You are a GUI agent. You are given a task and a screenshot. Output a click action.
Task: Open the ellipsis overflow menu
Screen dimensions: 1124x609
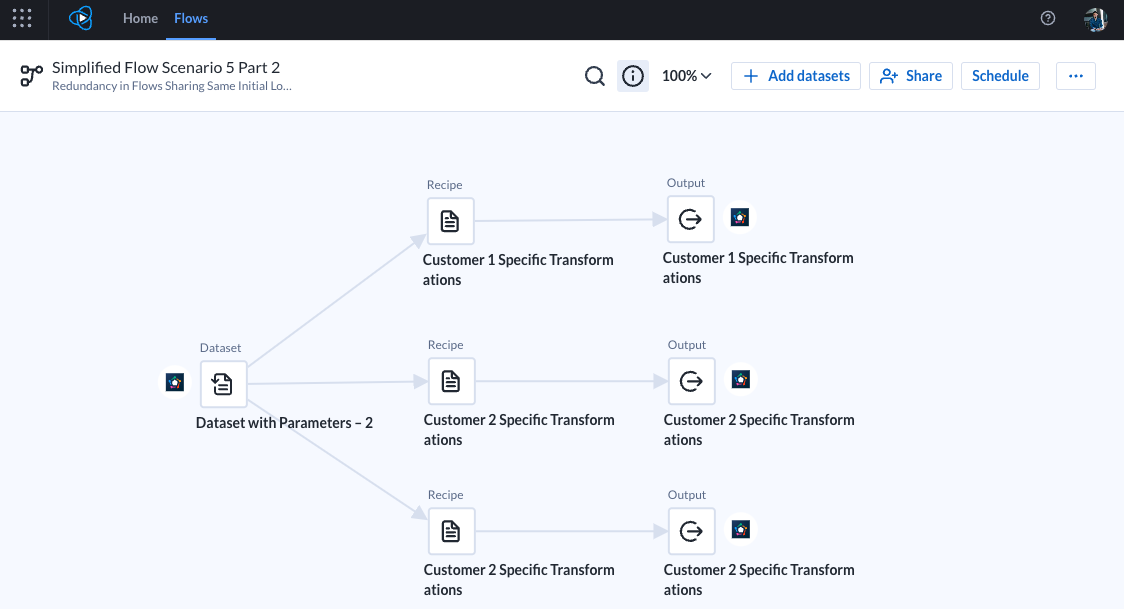[x=1076, y=76]
